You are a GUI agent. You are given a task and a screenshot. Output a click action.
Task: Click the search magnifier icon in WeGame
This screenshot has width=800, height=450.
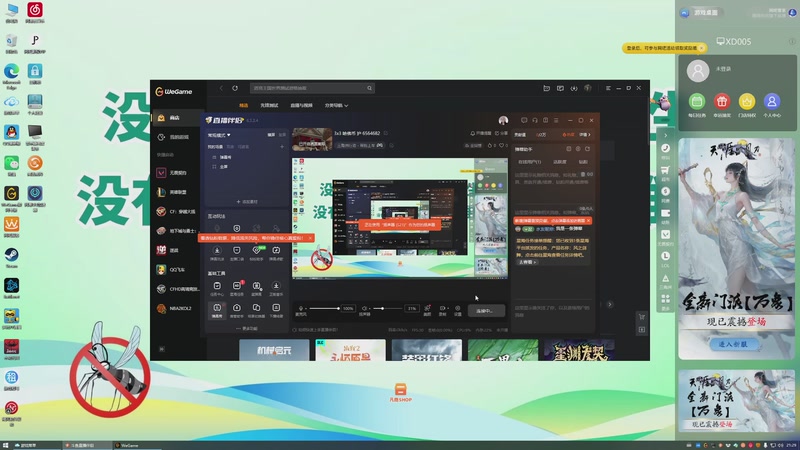coord(369,88)
